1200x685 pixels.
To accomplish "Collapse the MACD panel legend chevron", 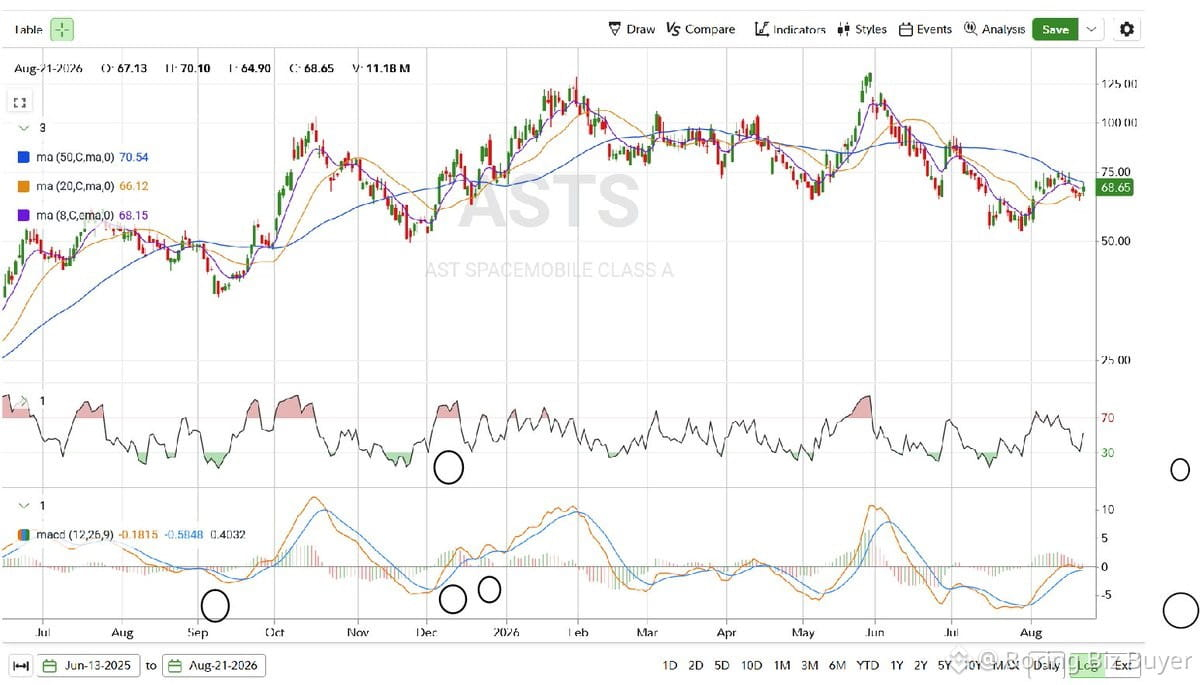I will click(22, 505).
